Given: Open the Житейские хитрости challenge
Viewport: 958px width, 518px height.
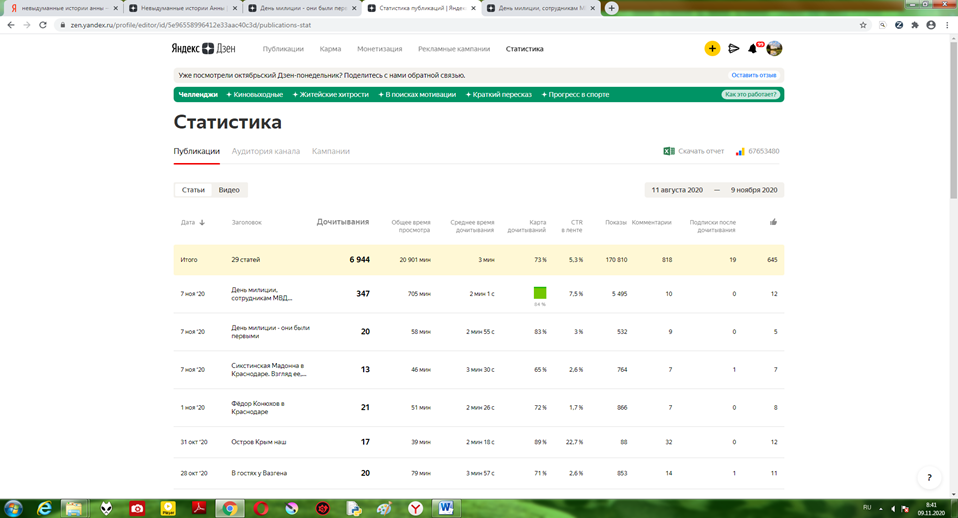Looking at the screenshot, I should point(331,95).
